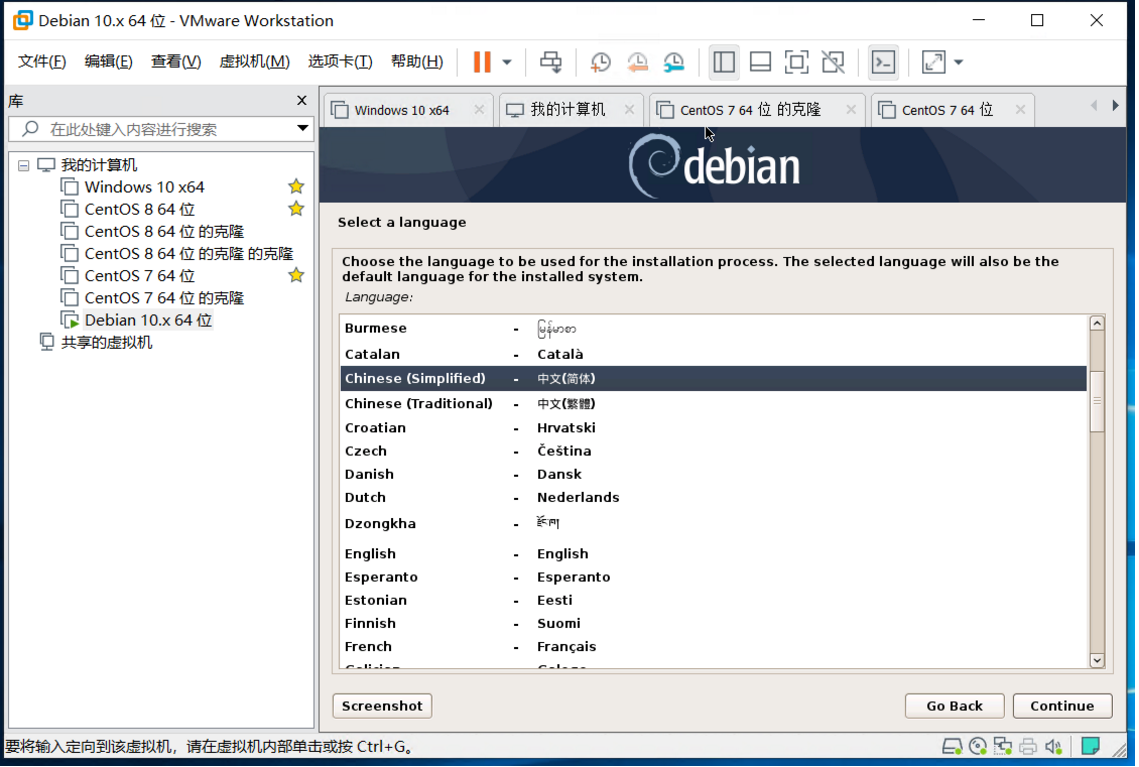Click the Go Back button
This screenshot has width=1139, height=767.
(x=954, y=706)
